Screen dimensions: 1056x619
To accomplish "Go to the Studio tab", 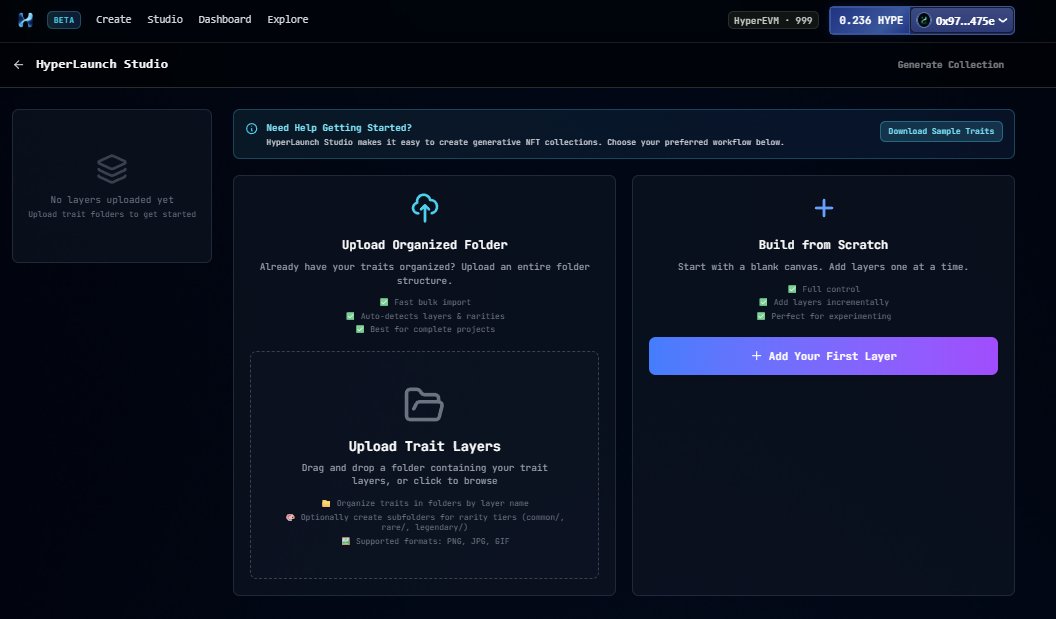I will pos(165,20).
